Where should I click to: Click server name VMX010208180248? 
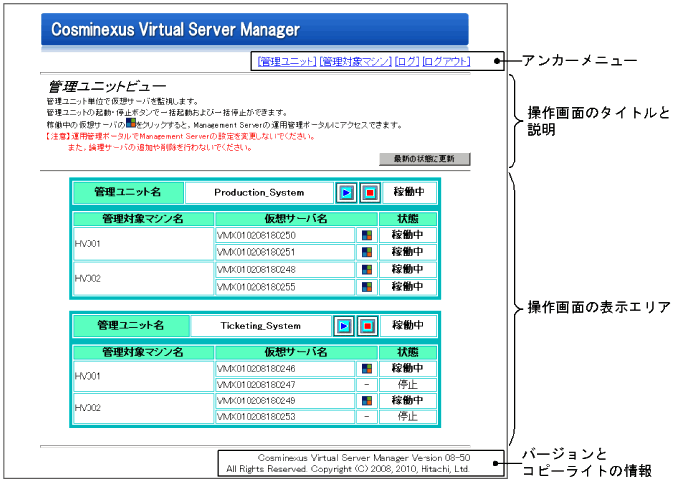point(256,269)
